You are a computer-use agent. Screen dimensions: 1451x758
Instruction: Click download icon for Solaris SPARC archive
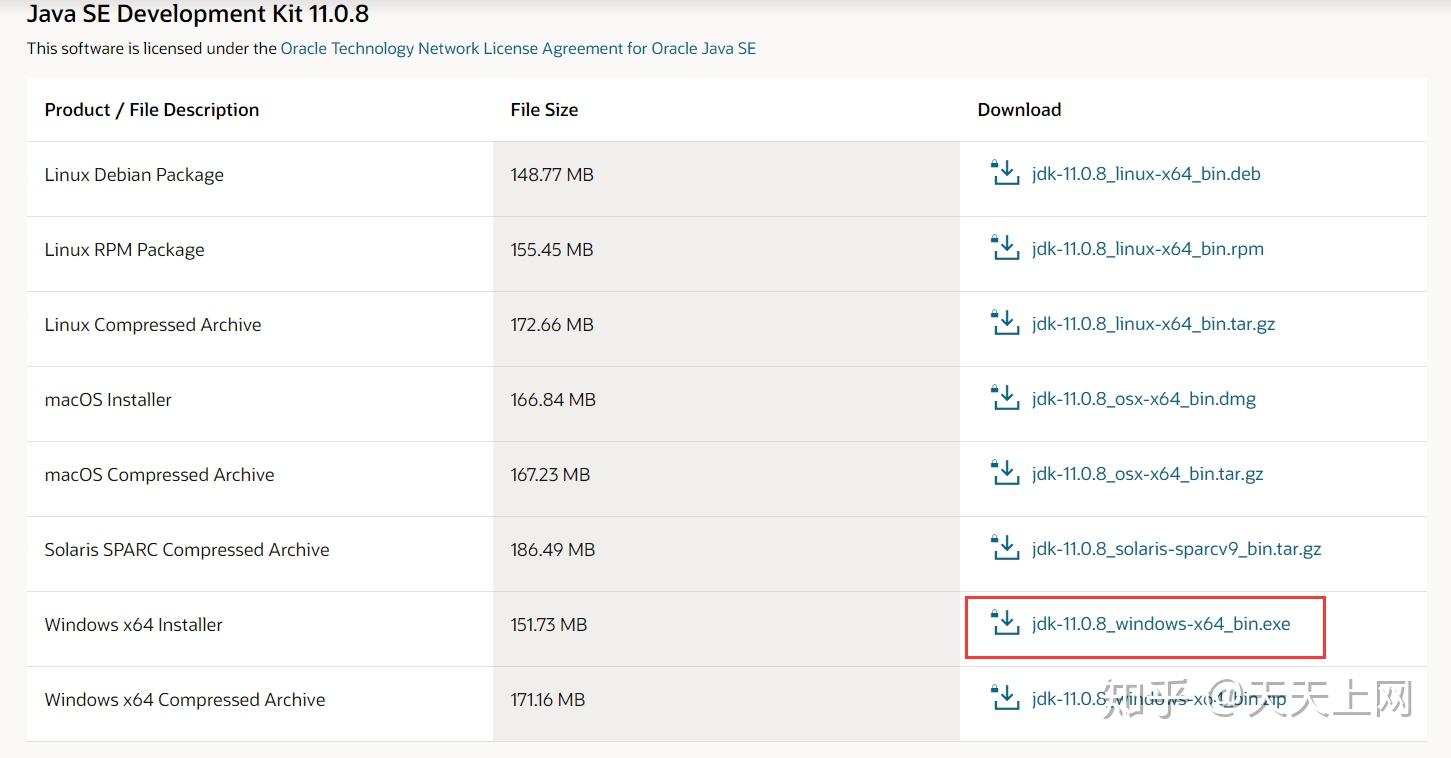click(x=1004, y=548)
